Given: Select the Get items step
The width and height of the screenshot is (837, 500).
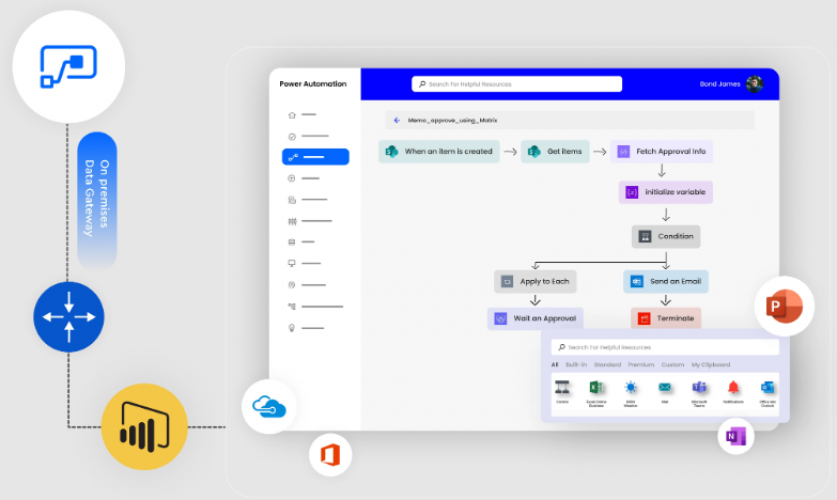Looking at the screenshot, I should [555, 152].
